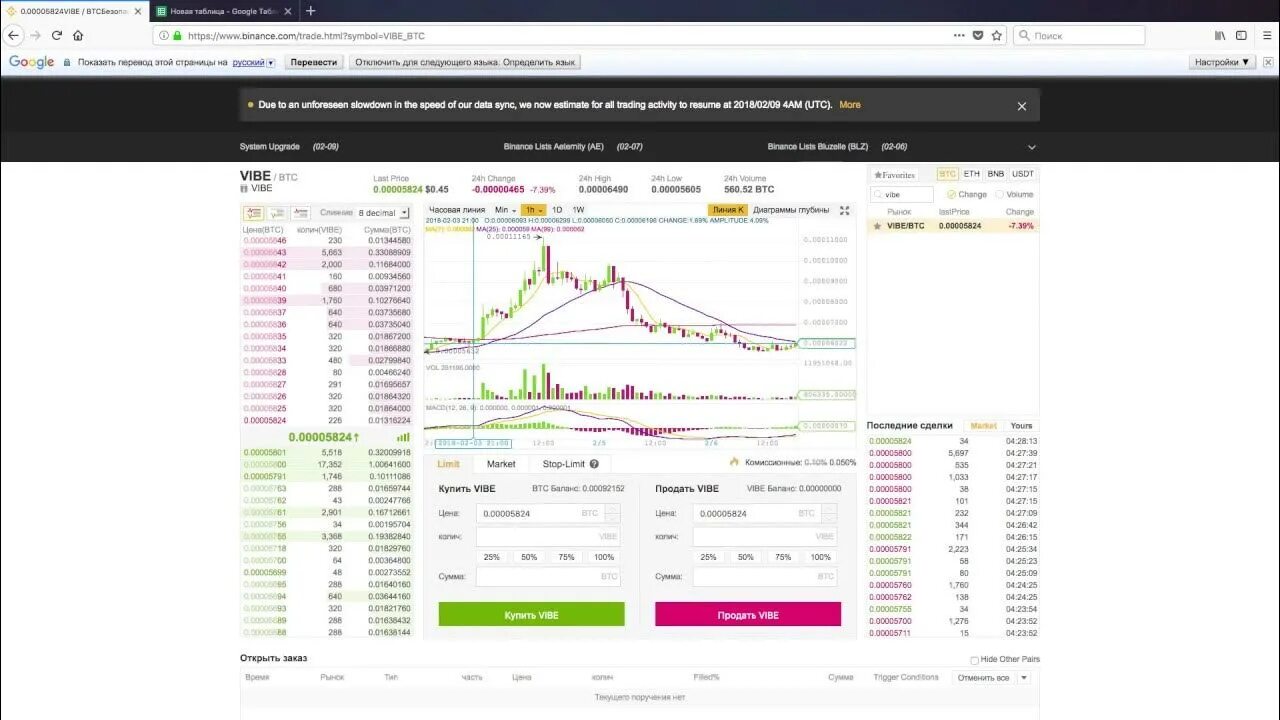Screen dimensions: 1280x720
Task: Show buy orders only in order book
Action: (x=277, y=213)
